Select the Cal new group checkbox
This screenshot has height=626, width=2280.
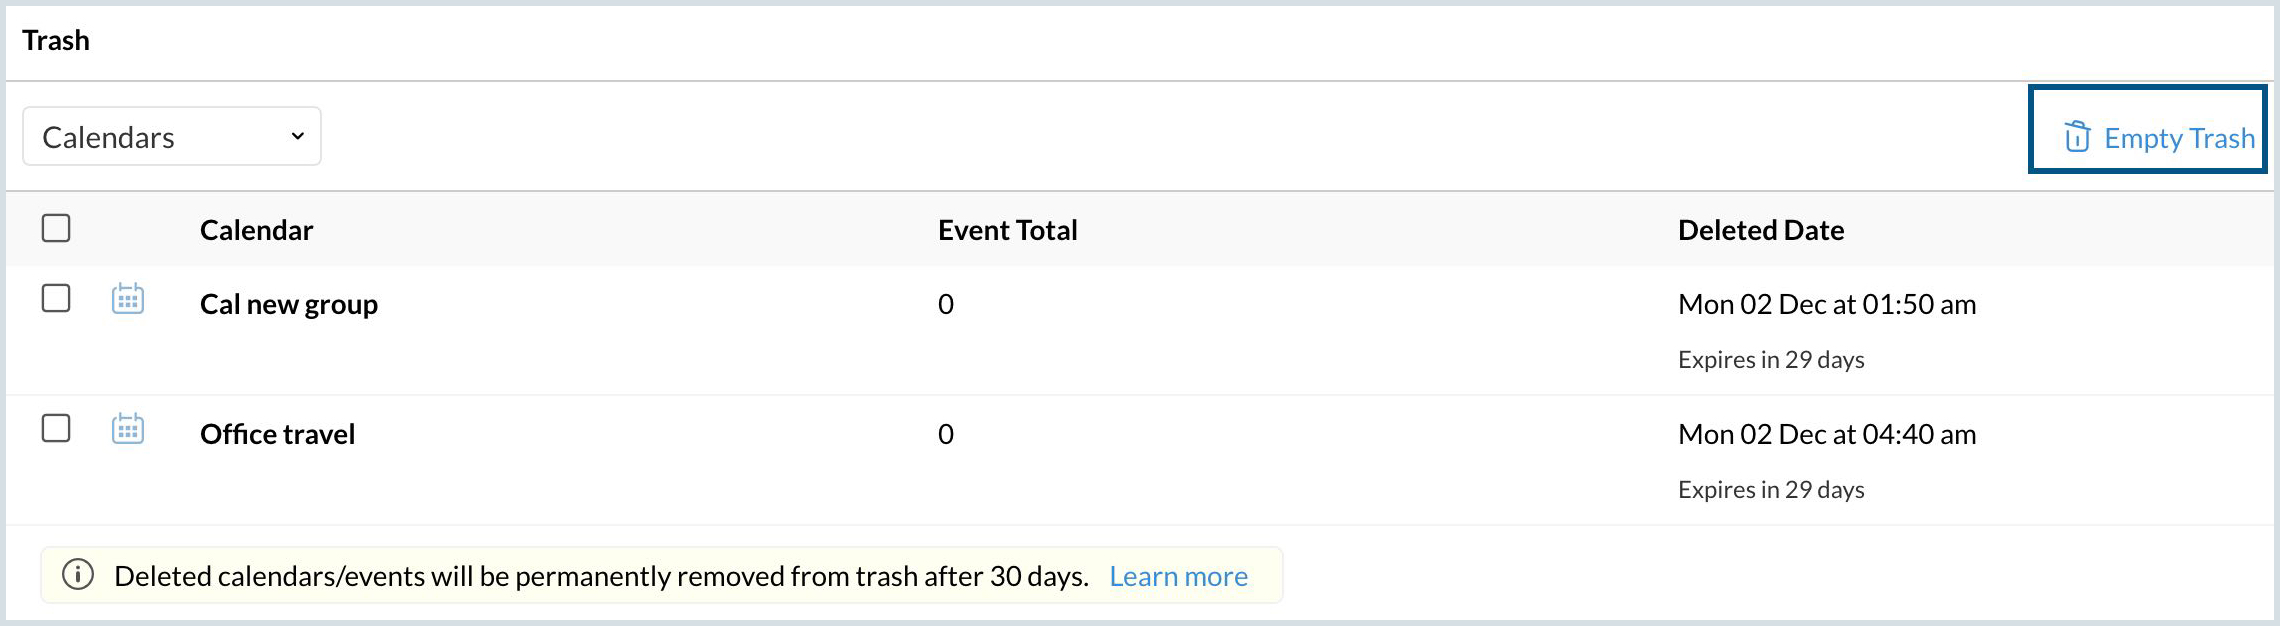pyautogui.click(x=56, y=298)
